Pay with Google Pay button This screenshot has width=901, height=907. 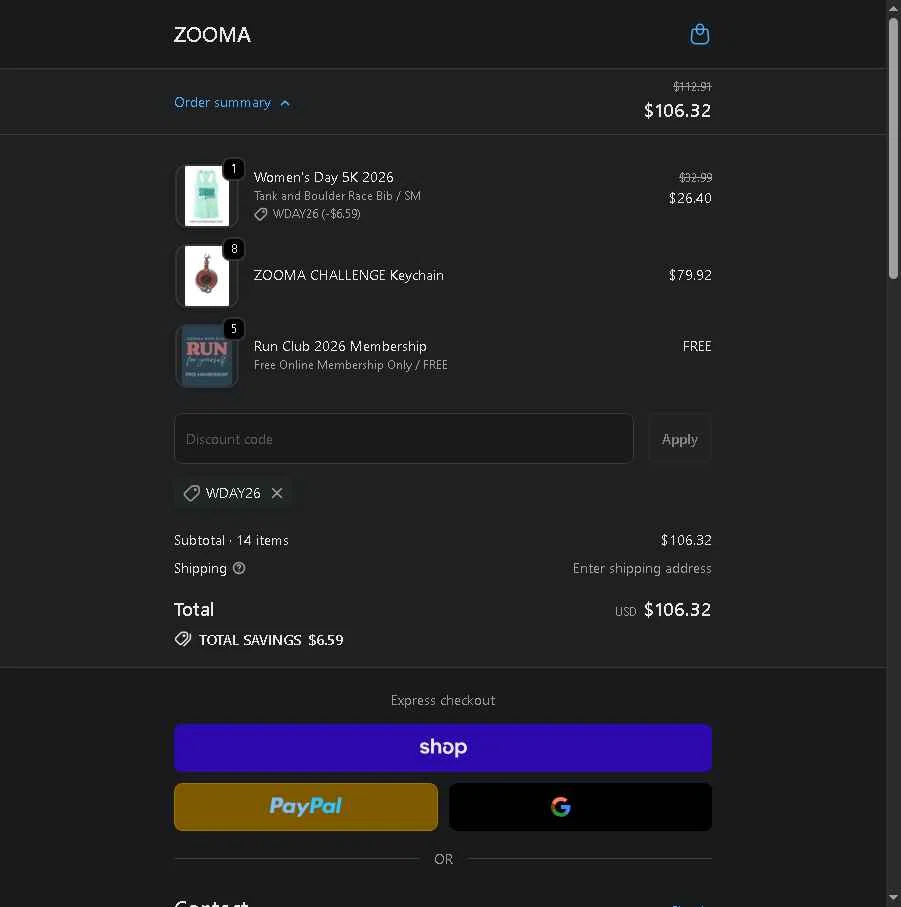[x=580, y=806]
